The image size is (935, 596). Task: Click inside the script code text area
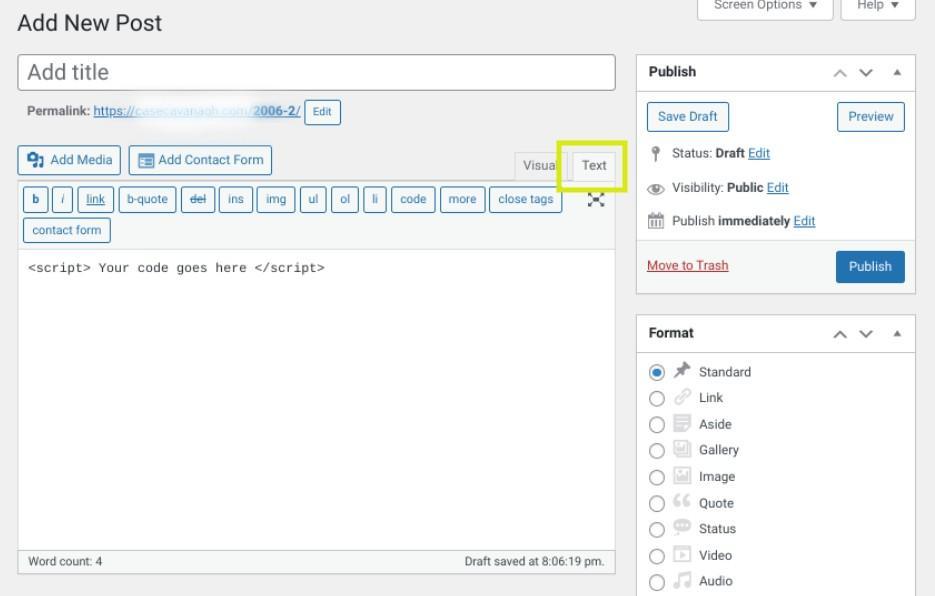tap(317, 400)
